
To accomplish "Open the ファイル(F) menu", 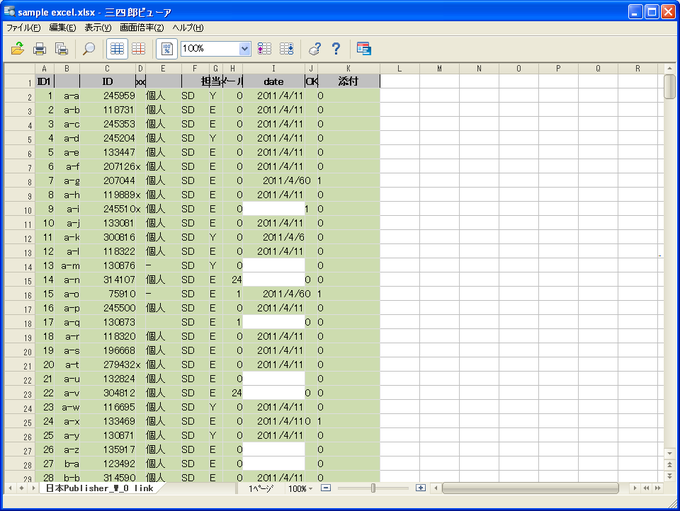I will coord(23,28).
